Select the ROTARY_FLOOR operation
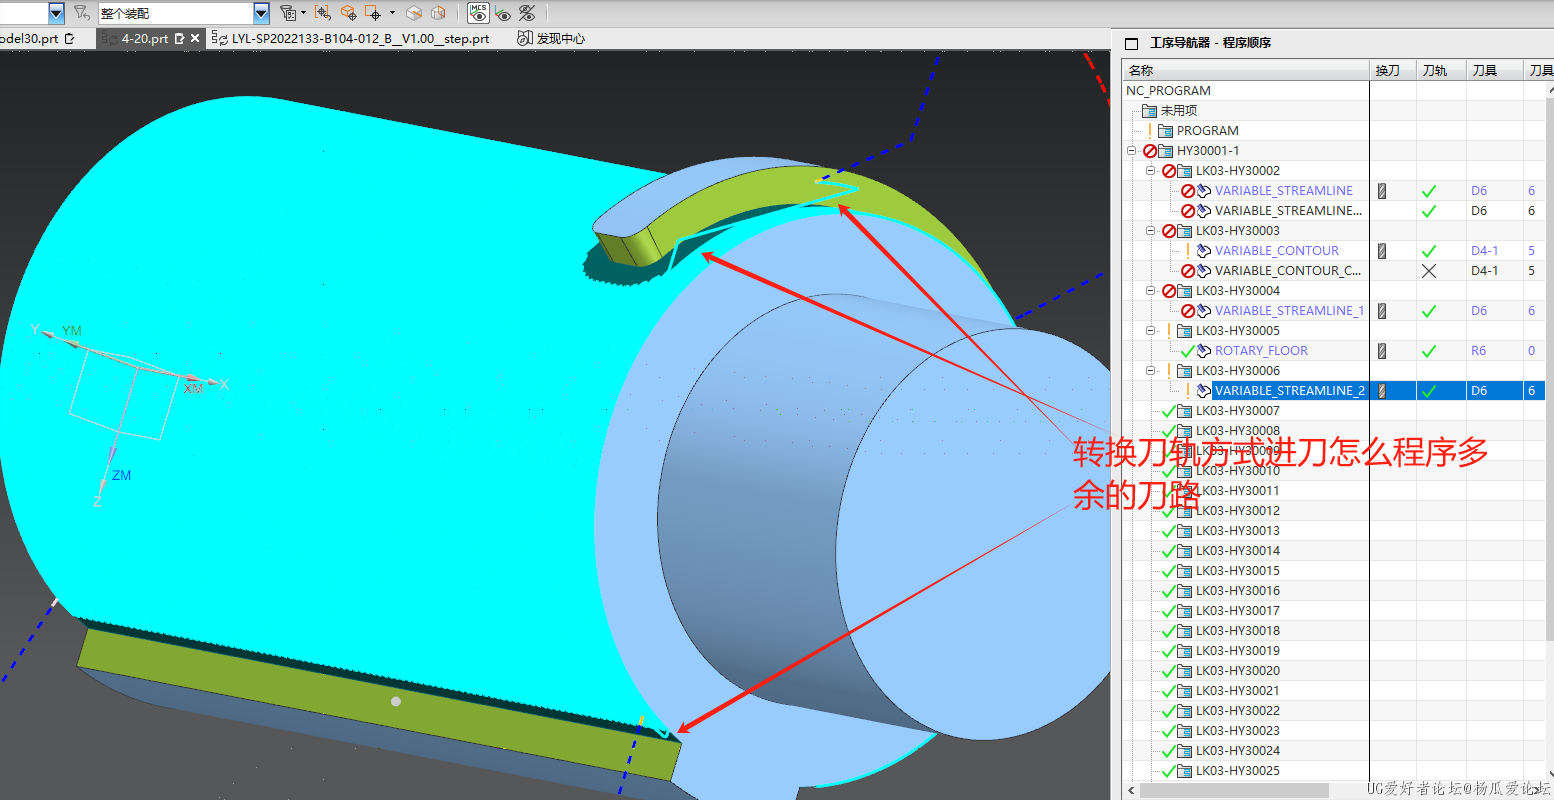1554x800 pixels. (1261, 351)
